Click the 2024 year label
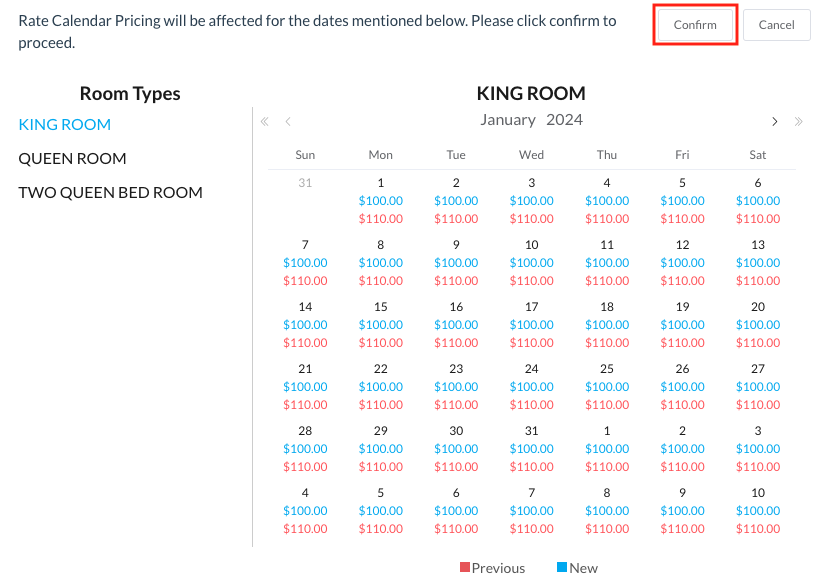This screenshot has width=820, height=580. click(564, 120)
